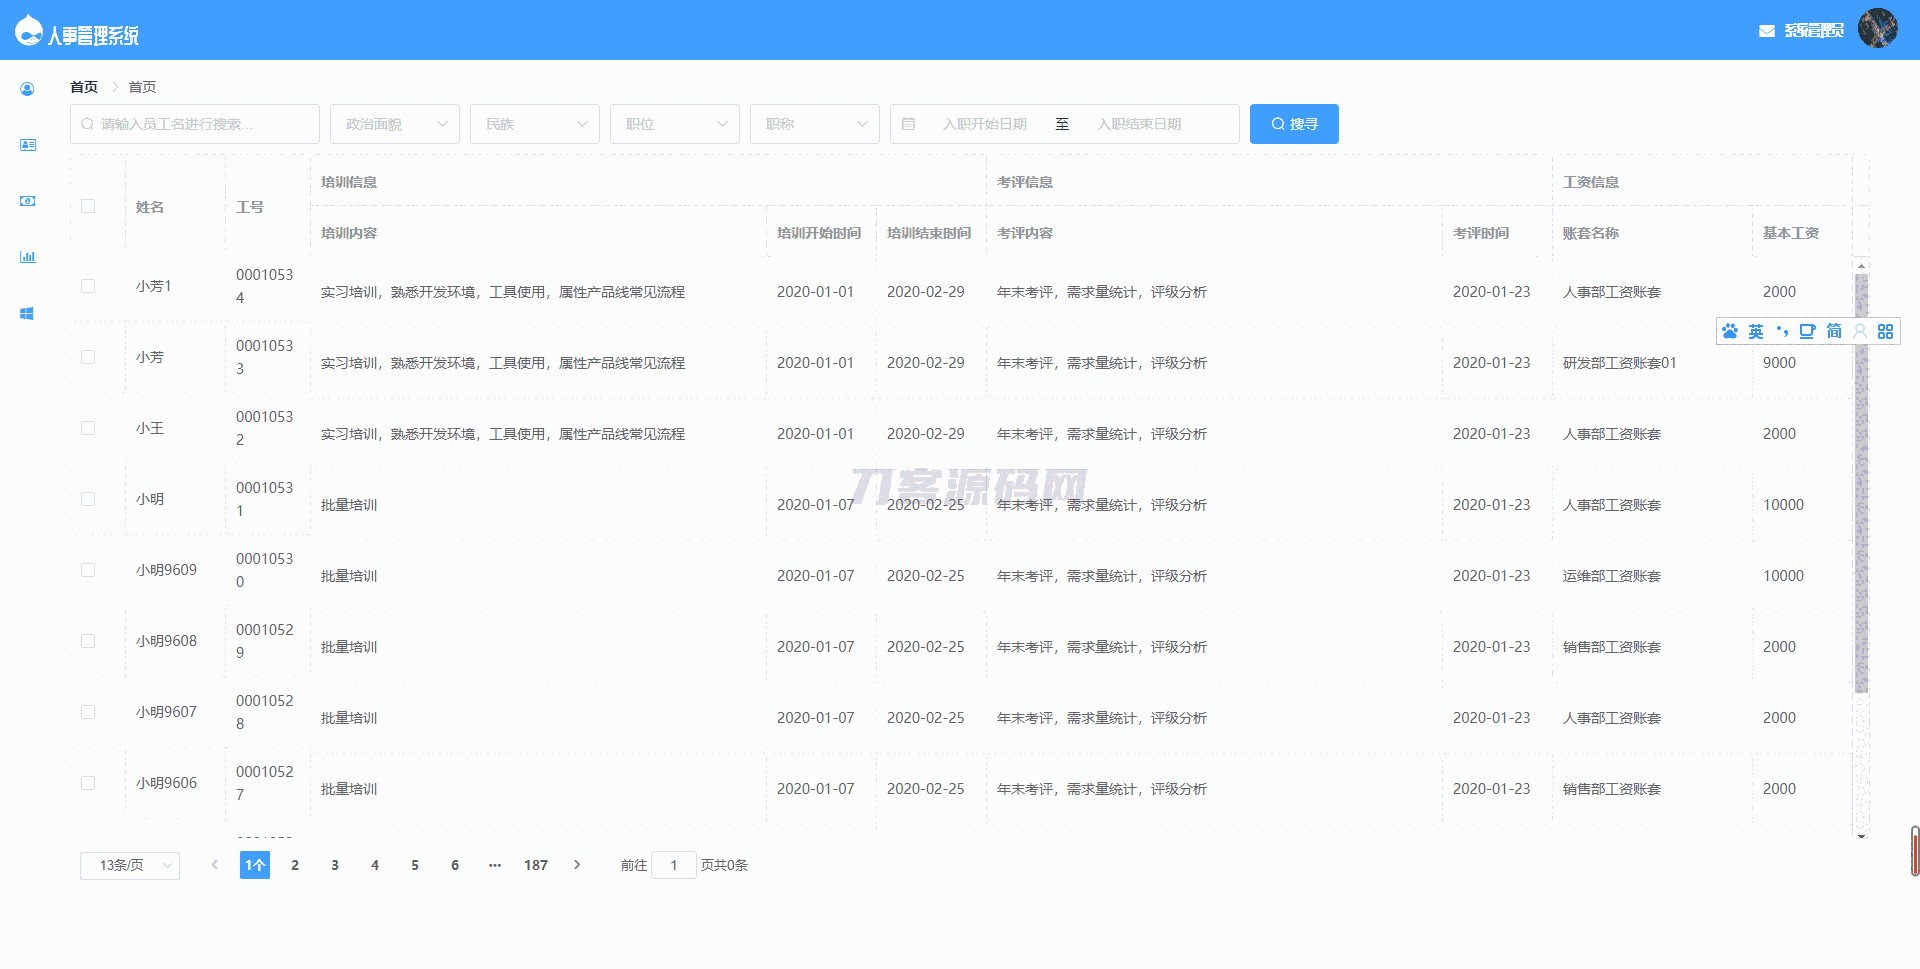Viewport: 1920px width, 969px height.
Task: Focus the employee name search field
Action: tap(195, 124)
